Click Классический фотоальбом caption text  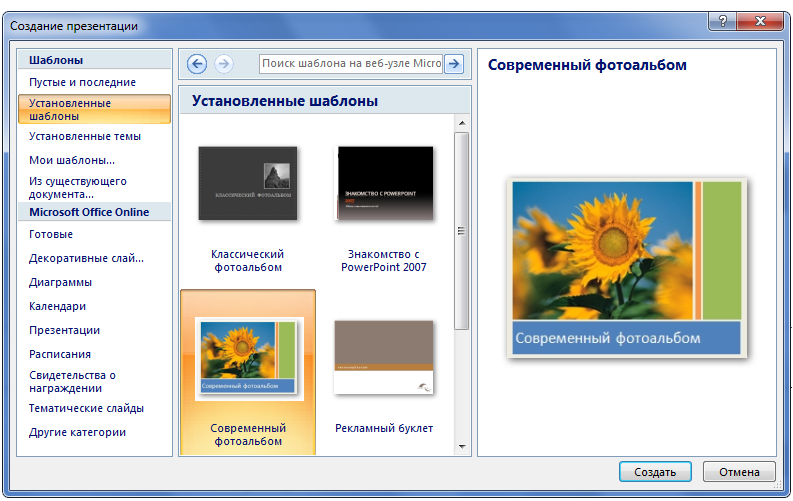(x=248, y=261)
